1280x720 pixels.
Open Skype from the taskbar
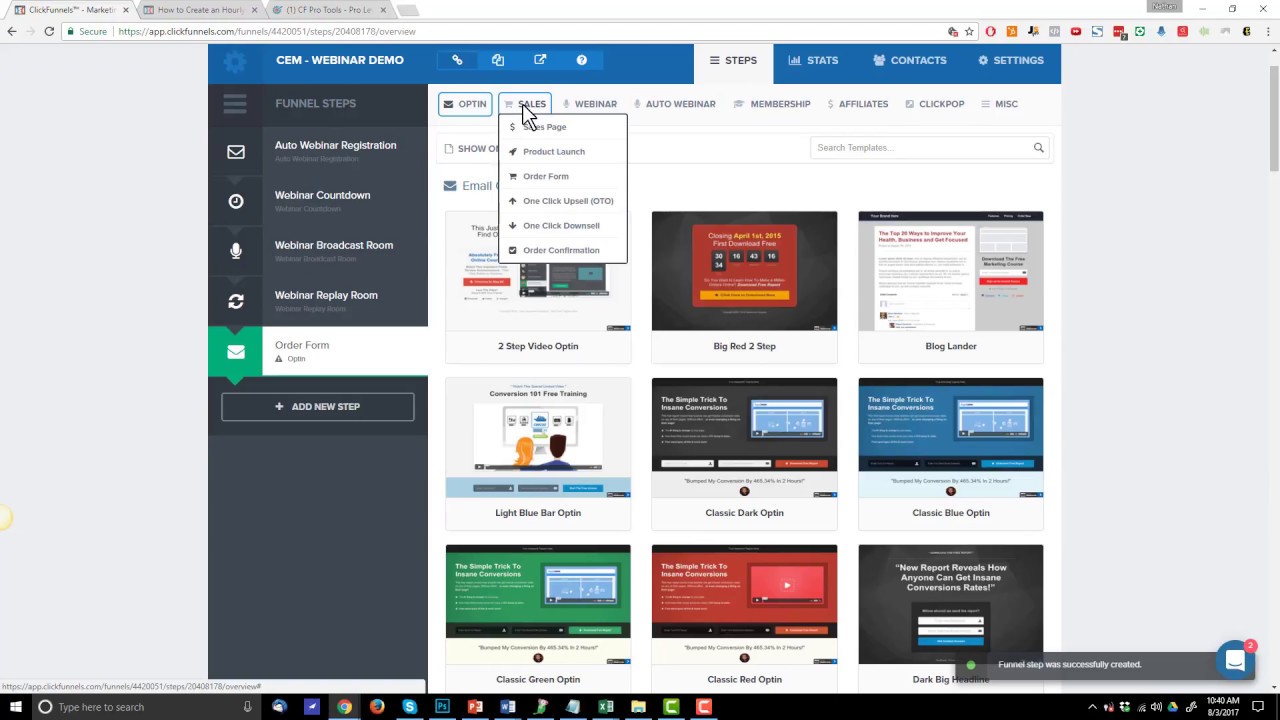point(409,707)
